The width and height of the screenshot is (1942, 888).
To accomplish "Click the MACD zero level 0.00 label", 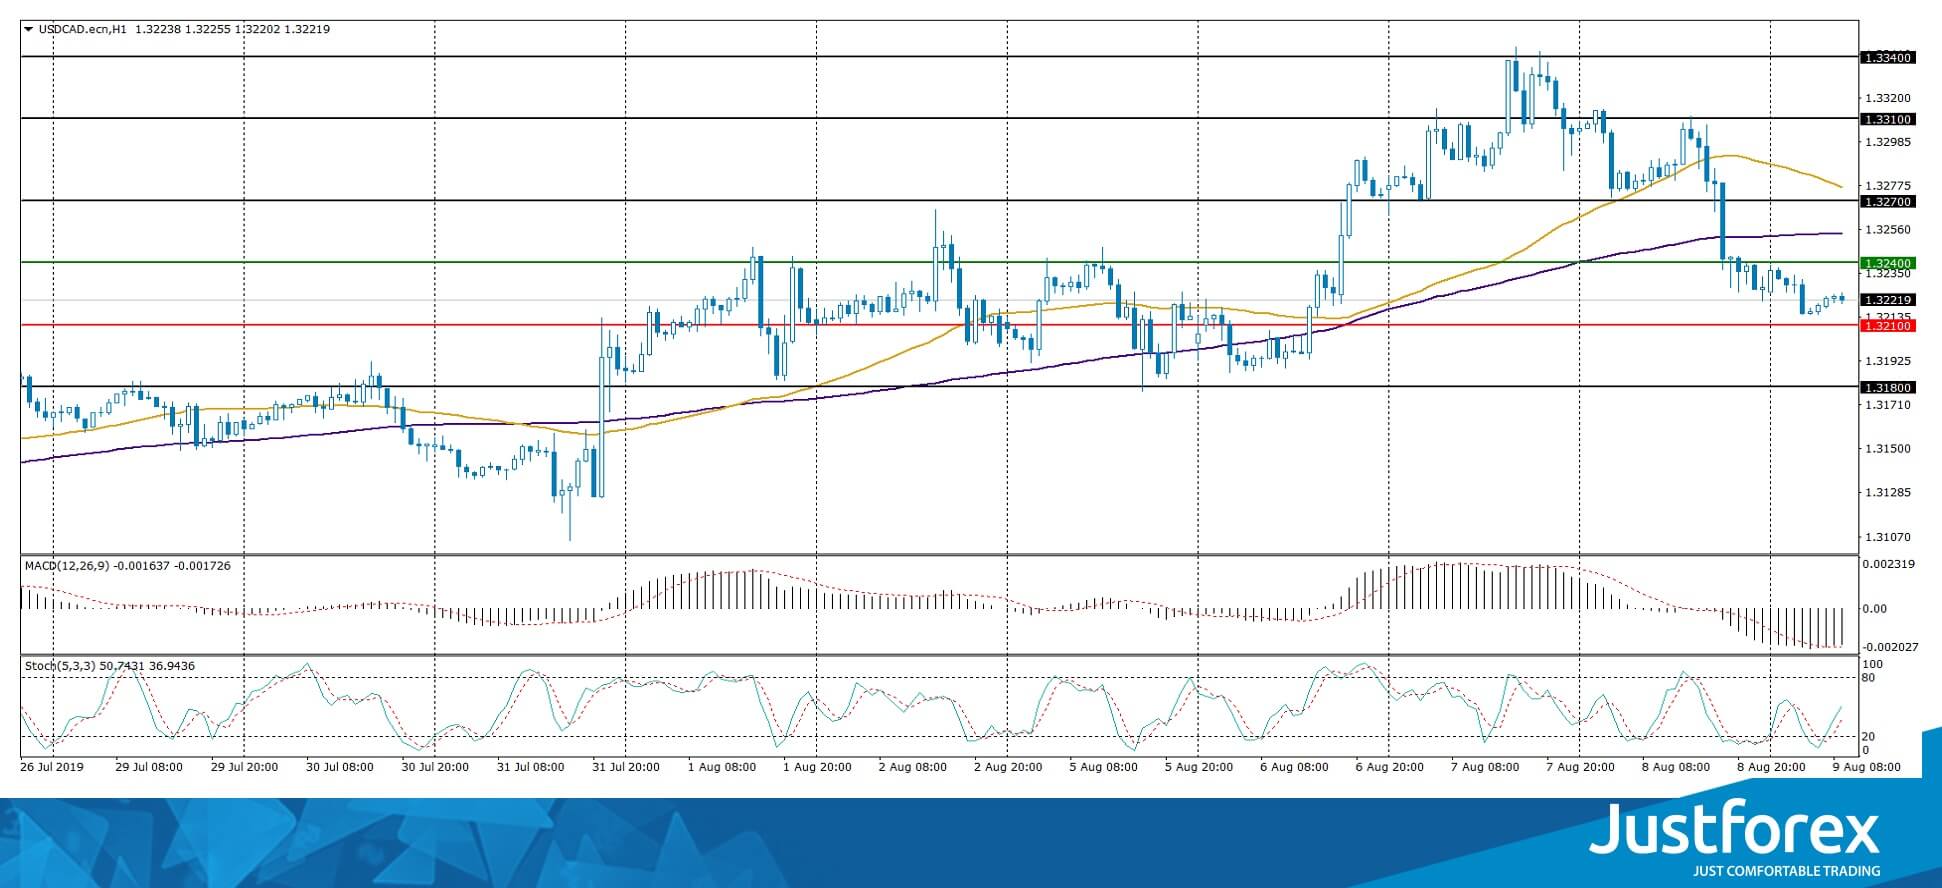I will click(x=1875, y=609).
